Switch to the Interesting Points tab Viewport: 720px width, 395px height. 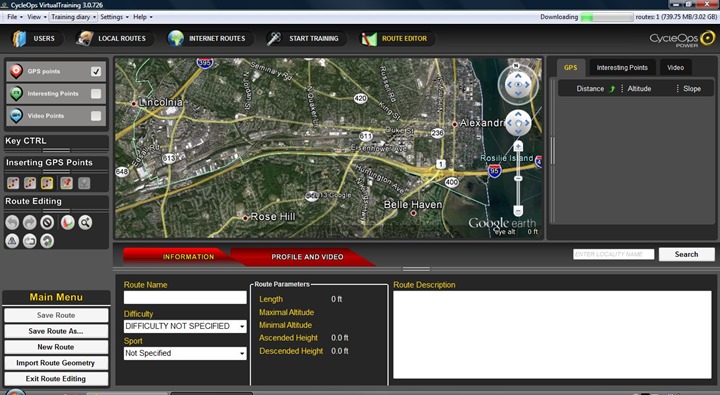point(622,68)
